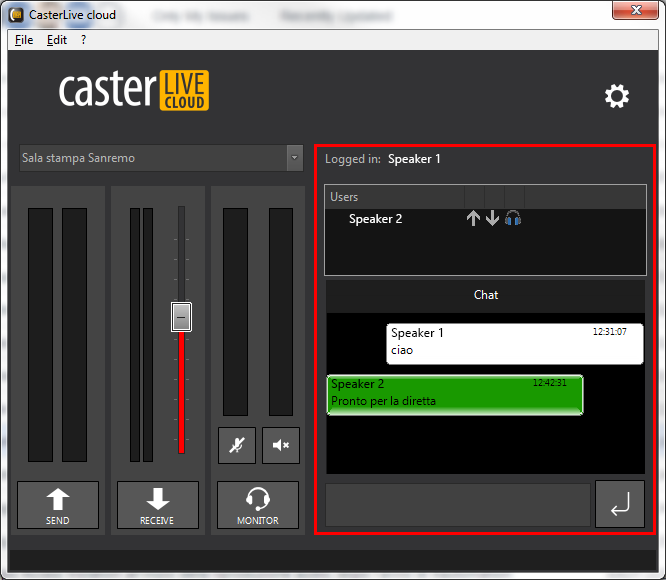Toggle speaker mute button
The image size is (666, 580).
tap(281, 445)
